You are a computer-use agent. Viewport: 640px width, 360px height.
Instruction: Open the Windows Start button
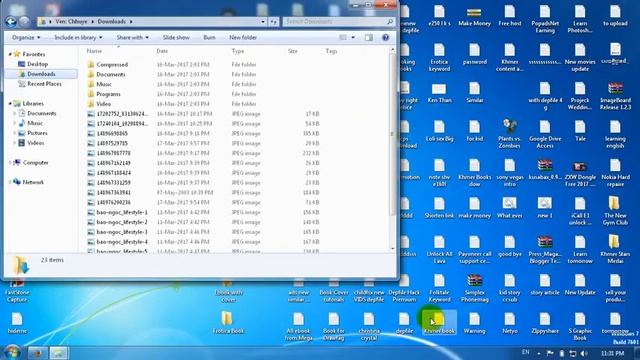pos(12,352)
